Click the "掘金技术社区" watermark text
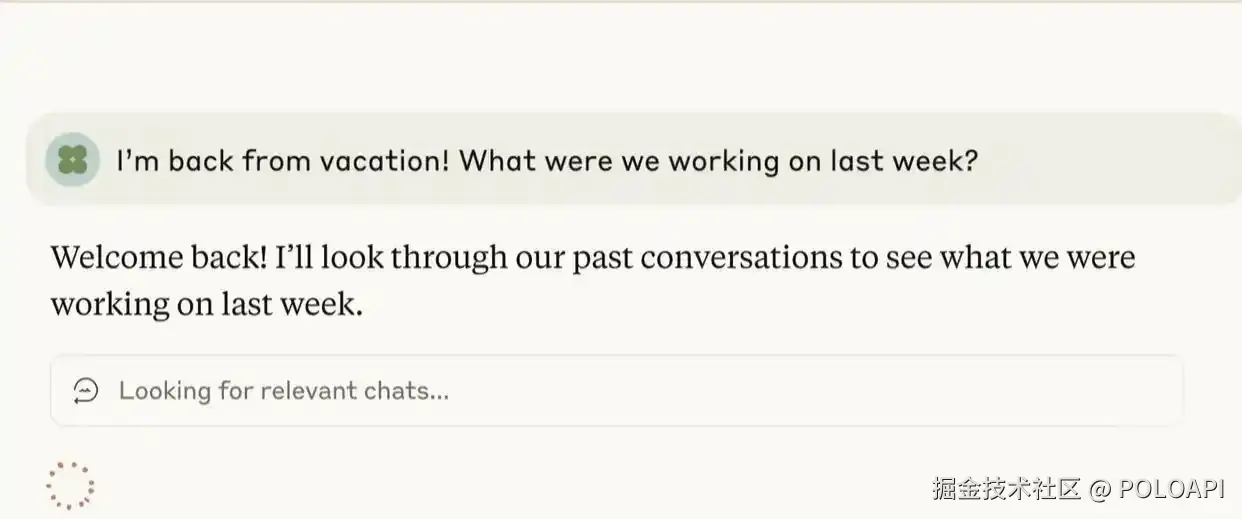 [x=1006, y=489]
